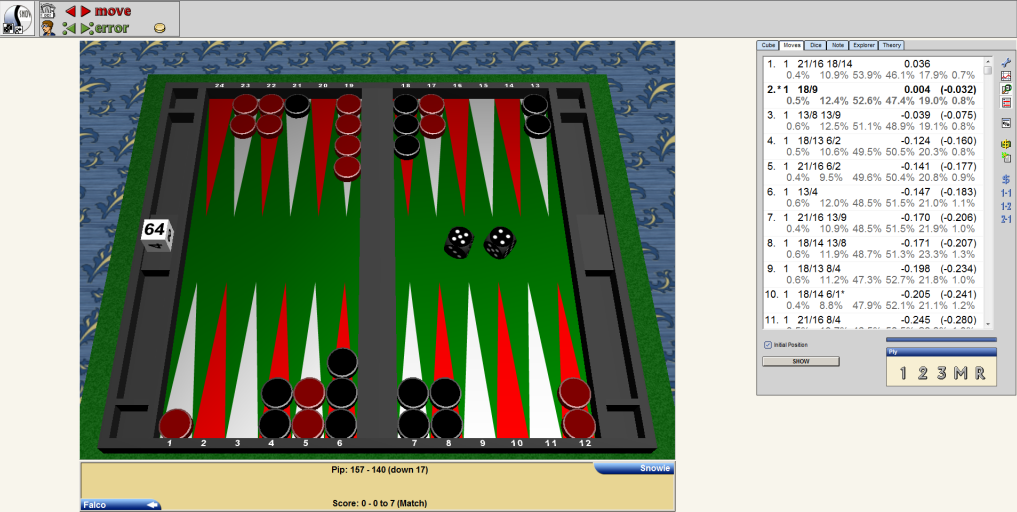The width and height of the screenshot is (1017, 512).
Task: Click the red next move arrow
Action: point(86,11)
